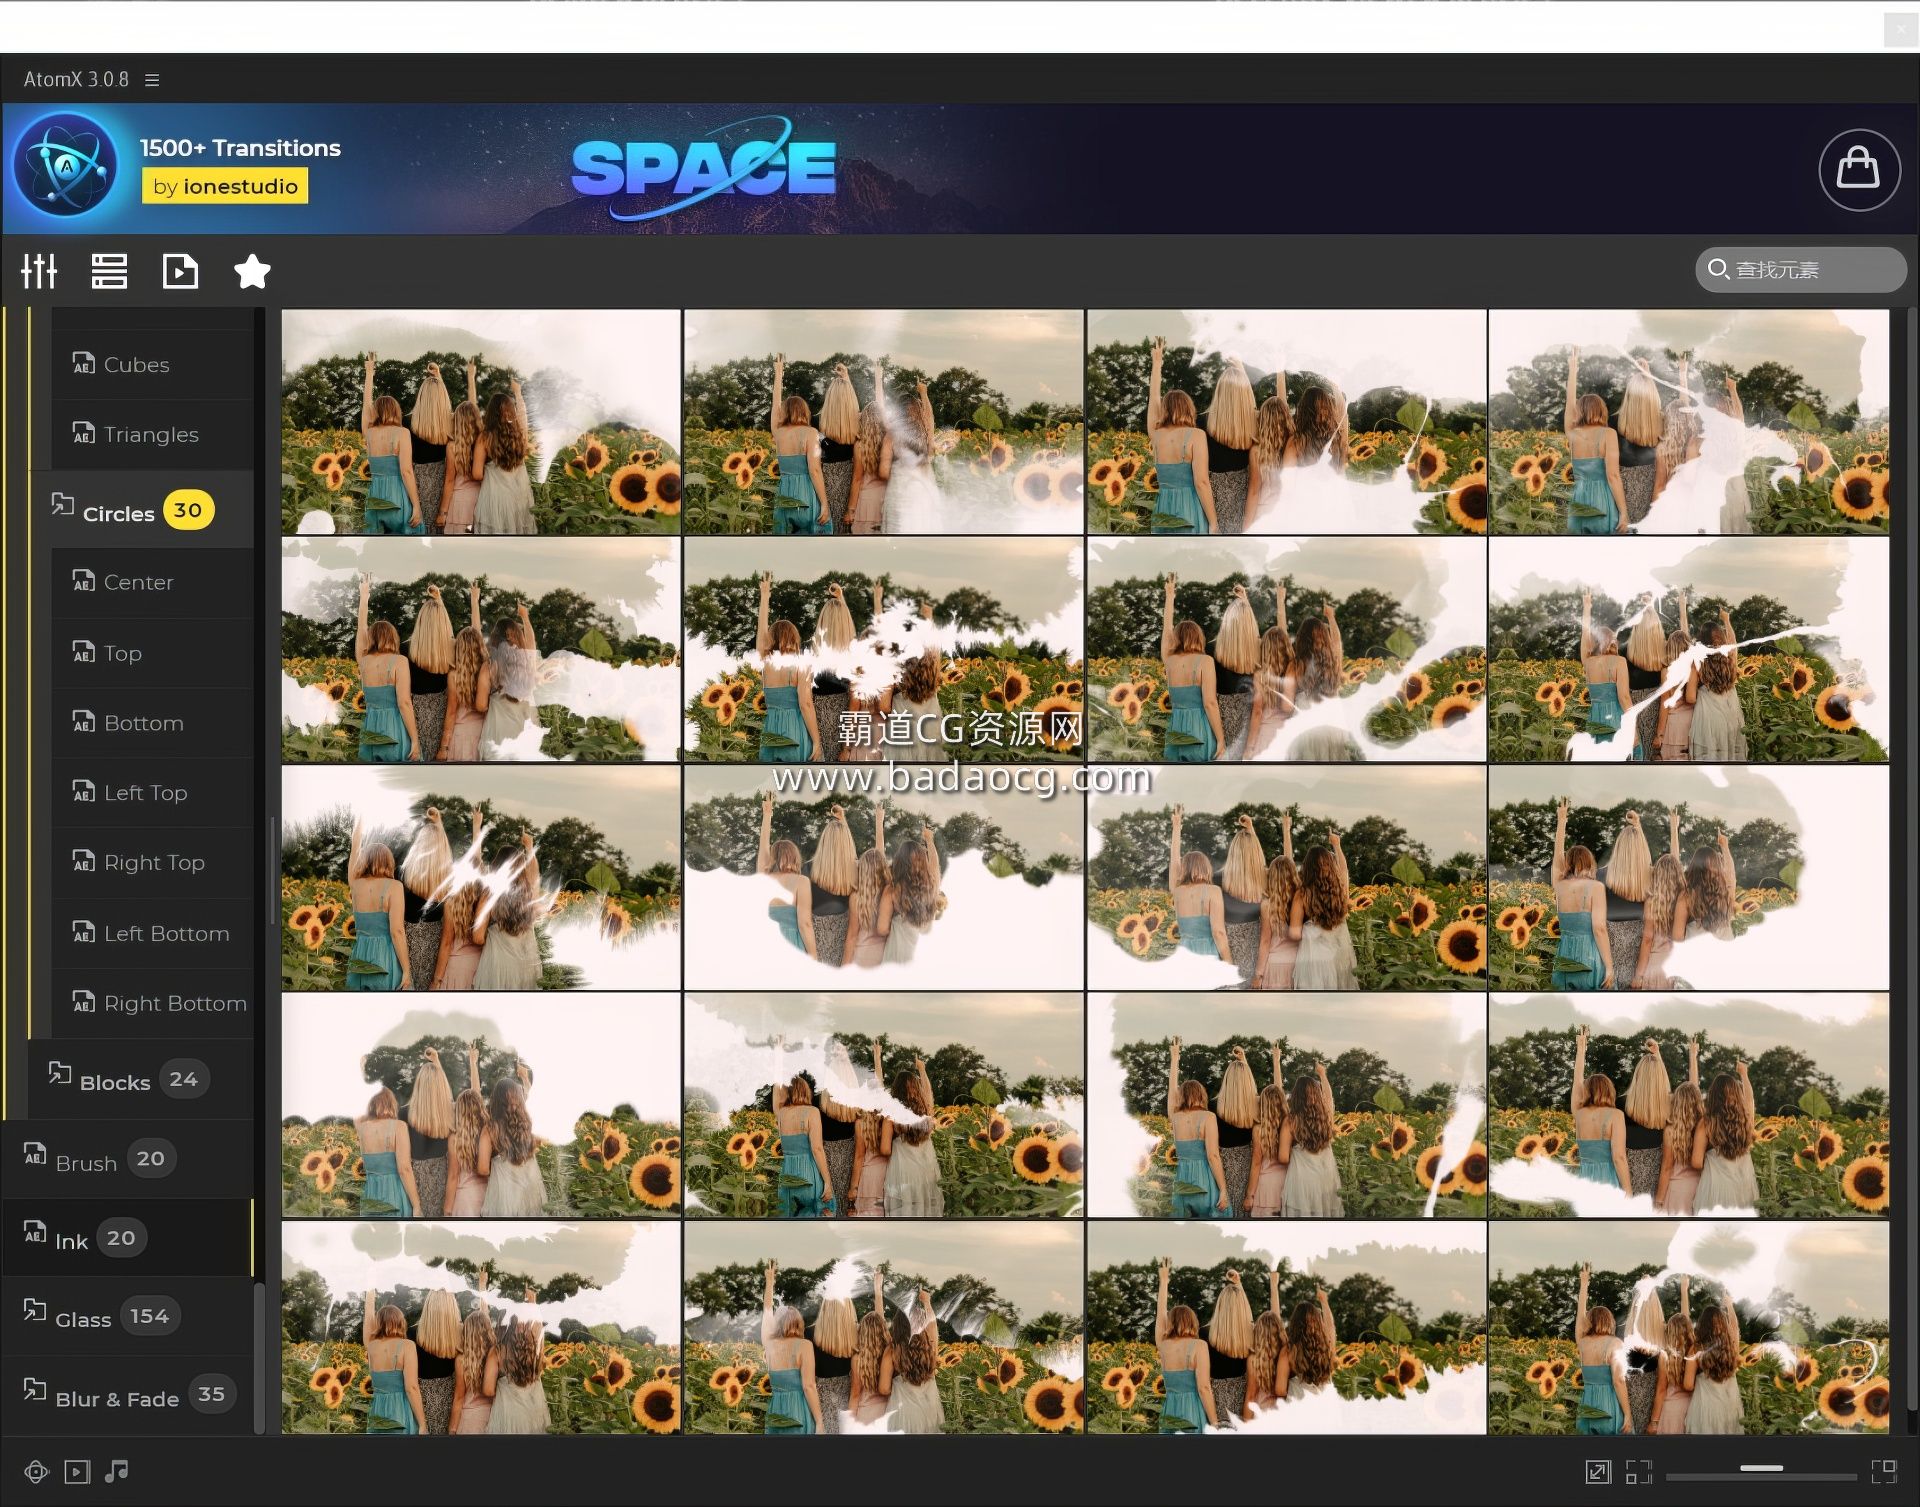Click the large thumbnails size icon
Image resolution: width=1920 pixels, height=1507 pixels.
(x=1884, y=1471)
